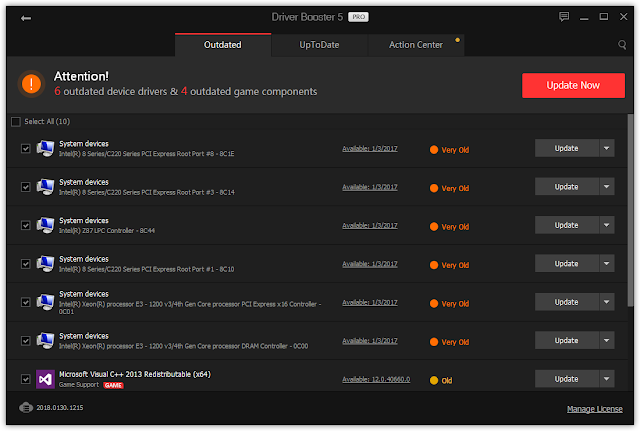Open Available 12.0.40660.0 version link
Image resolution: width=640 pixels, height=431 pixels.
coord(376,379)
